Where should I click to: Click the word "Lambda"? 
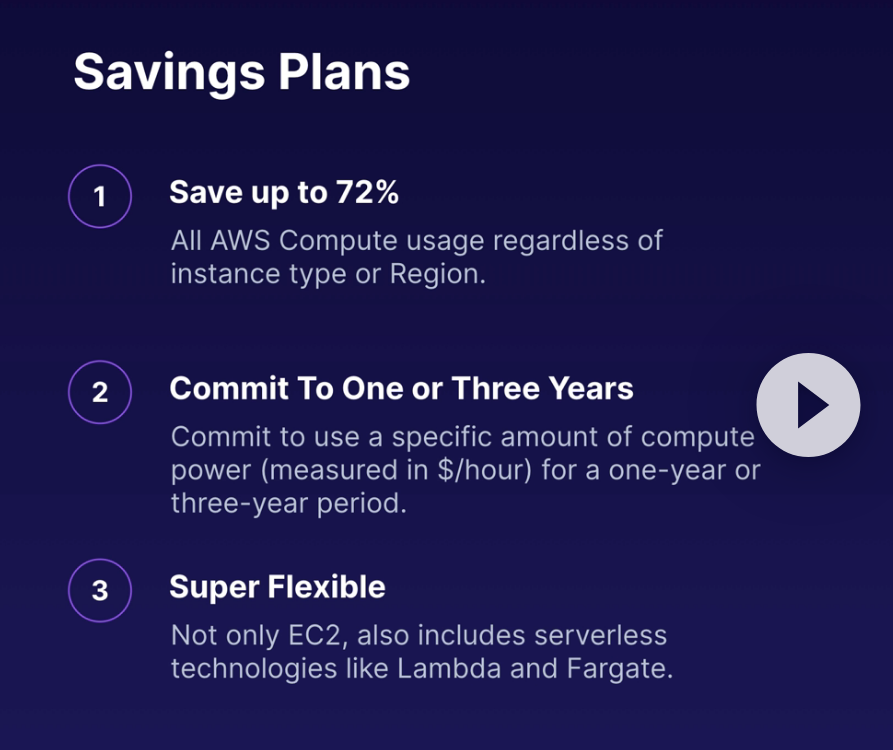[x=449, y=668]
